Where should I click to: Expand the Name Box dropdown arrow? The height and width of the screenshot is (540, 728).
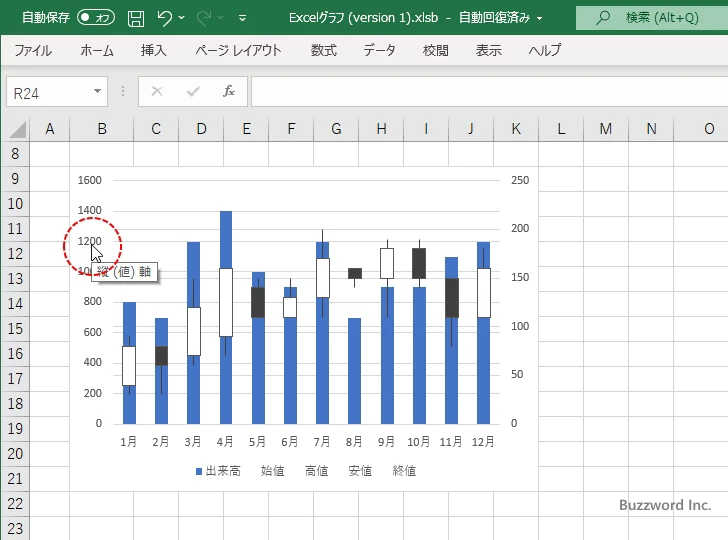click(x=98, y=91)
